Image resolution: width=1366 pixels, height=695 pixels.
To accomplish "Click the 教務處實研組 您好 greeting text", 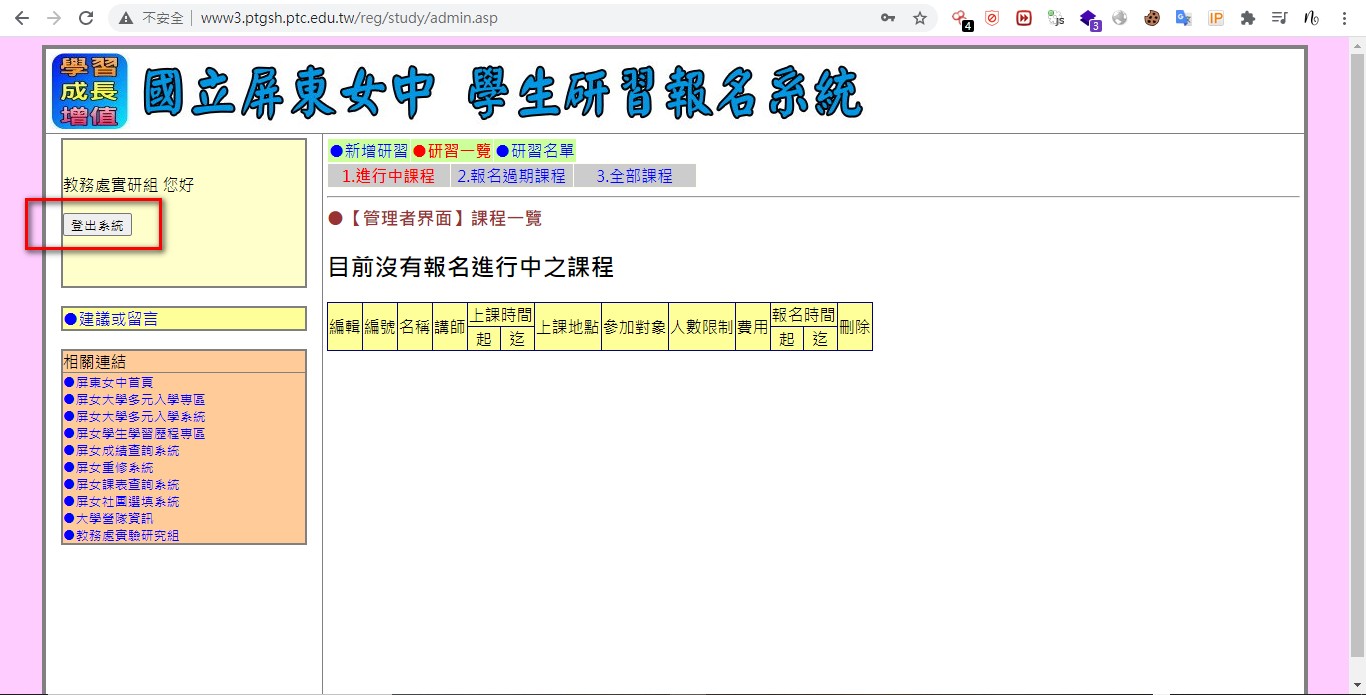I will pyautogui.click(x=128, y=185).
